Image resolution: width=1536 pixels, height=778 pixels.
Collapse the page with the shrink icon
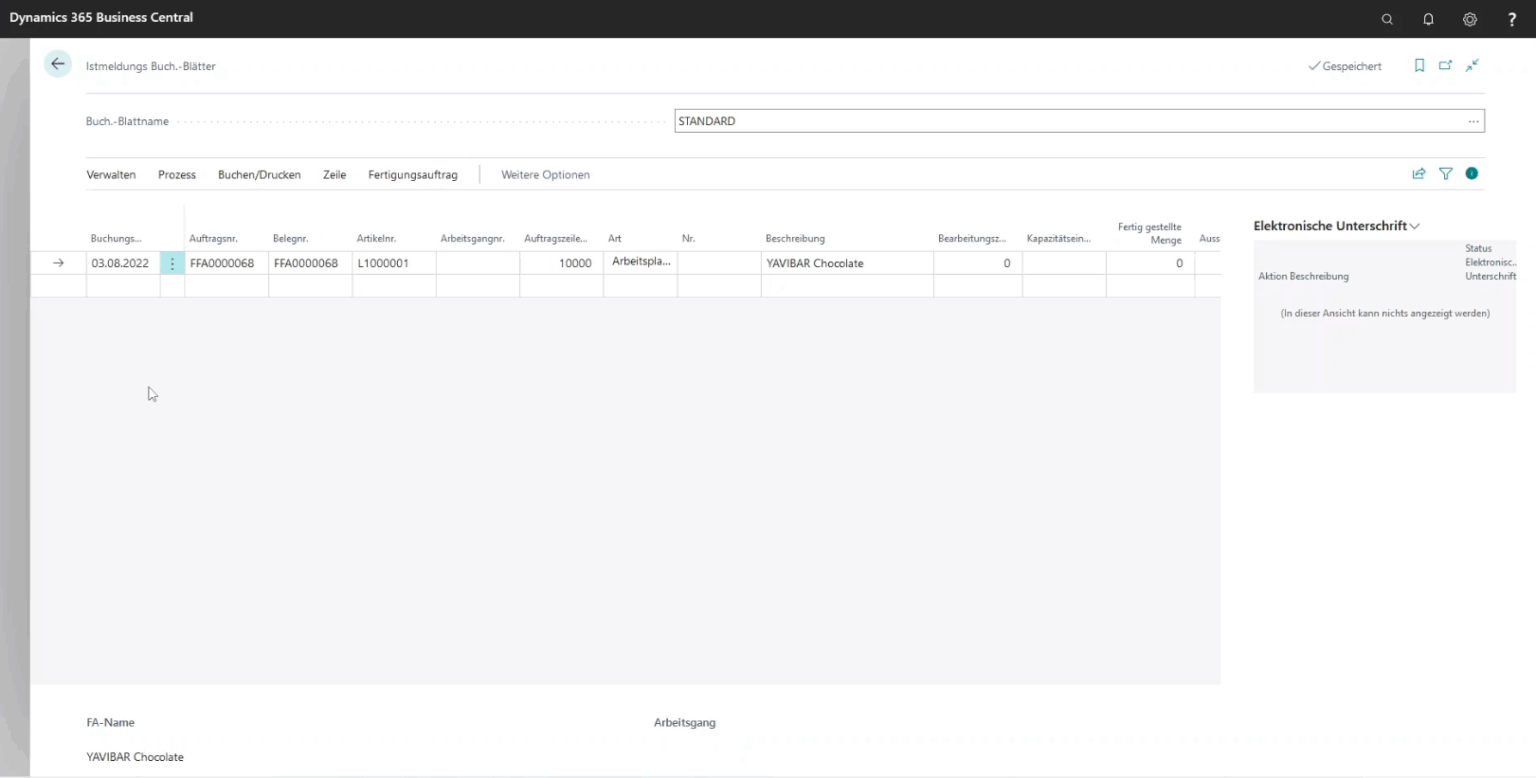1471,65
